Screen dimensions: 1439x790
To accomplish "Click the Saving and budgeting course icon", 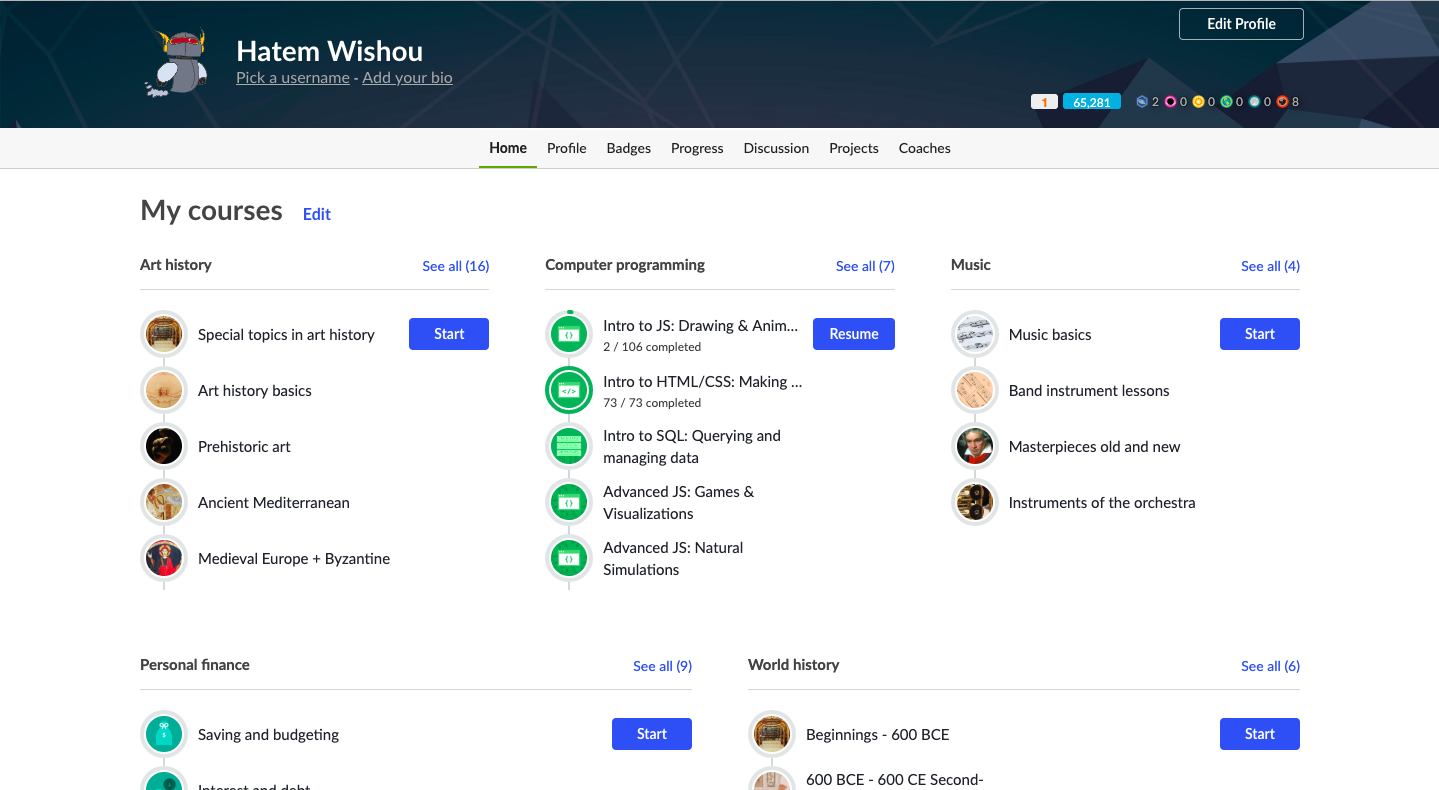I will (x=164, y=734).
